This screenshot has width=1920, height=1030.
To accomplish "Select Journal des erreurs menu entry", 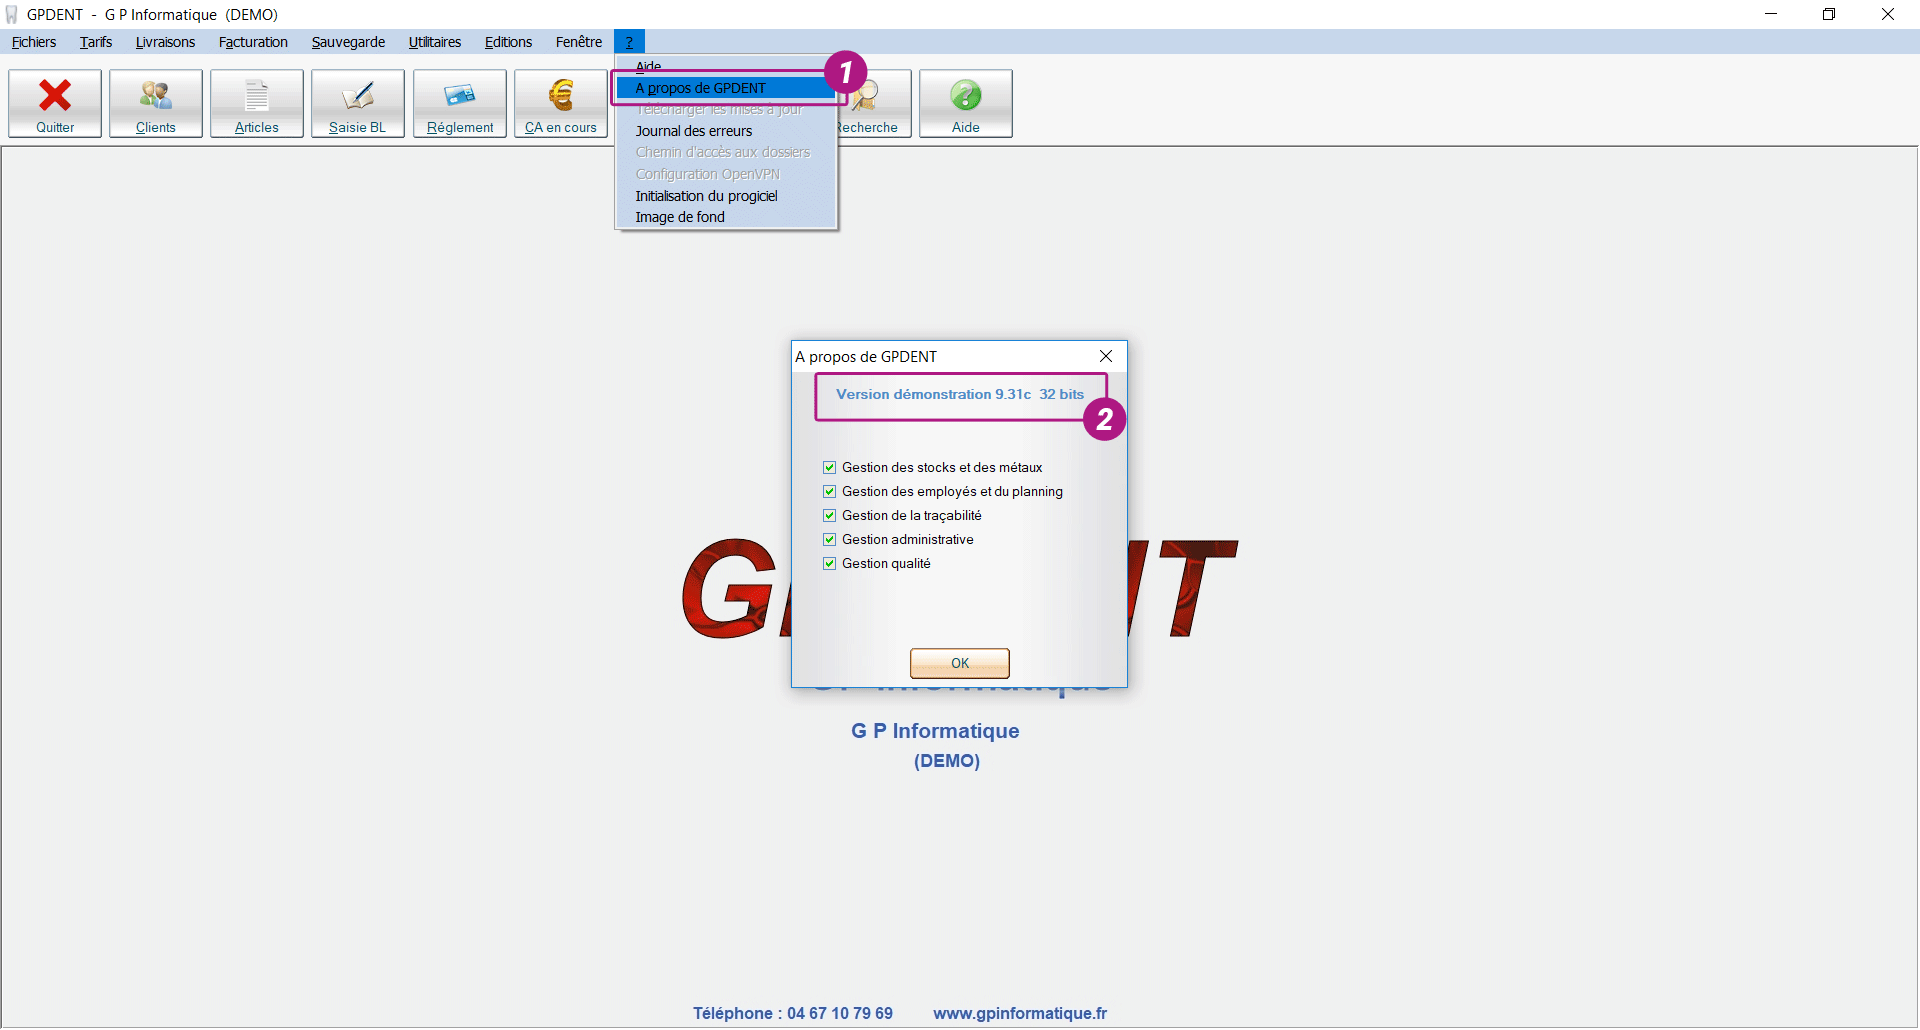I will coord(726,131).
